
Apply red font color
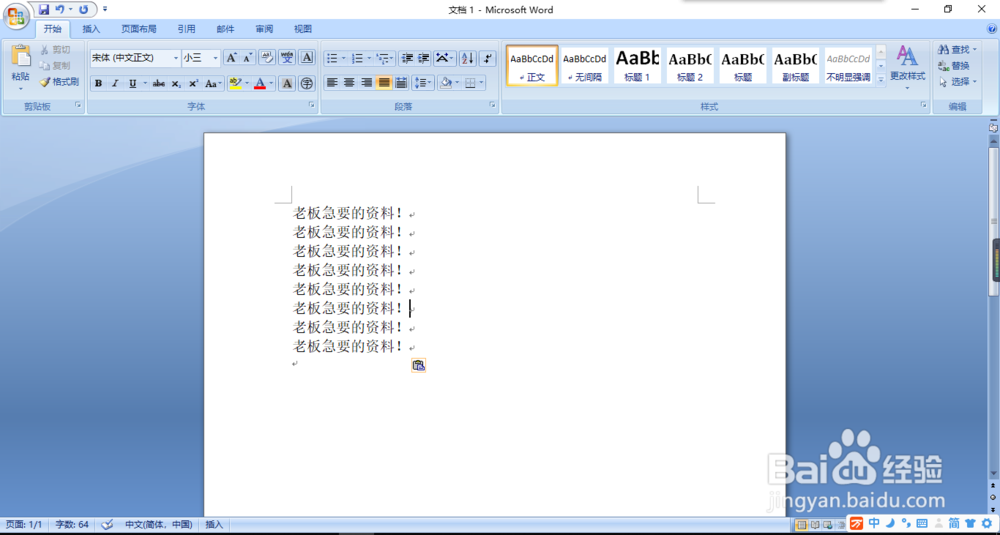260,84
